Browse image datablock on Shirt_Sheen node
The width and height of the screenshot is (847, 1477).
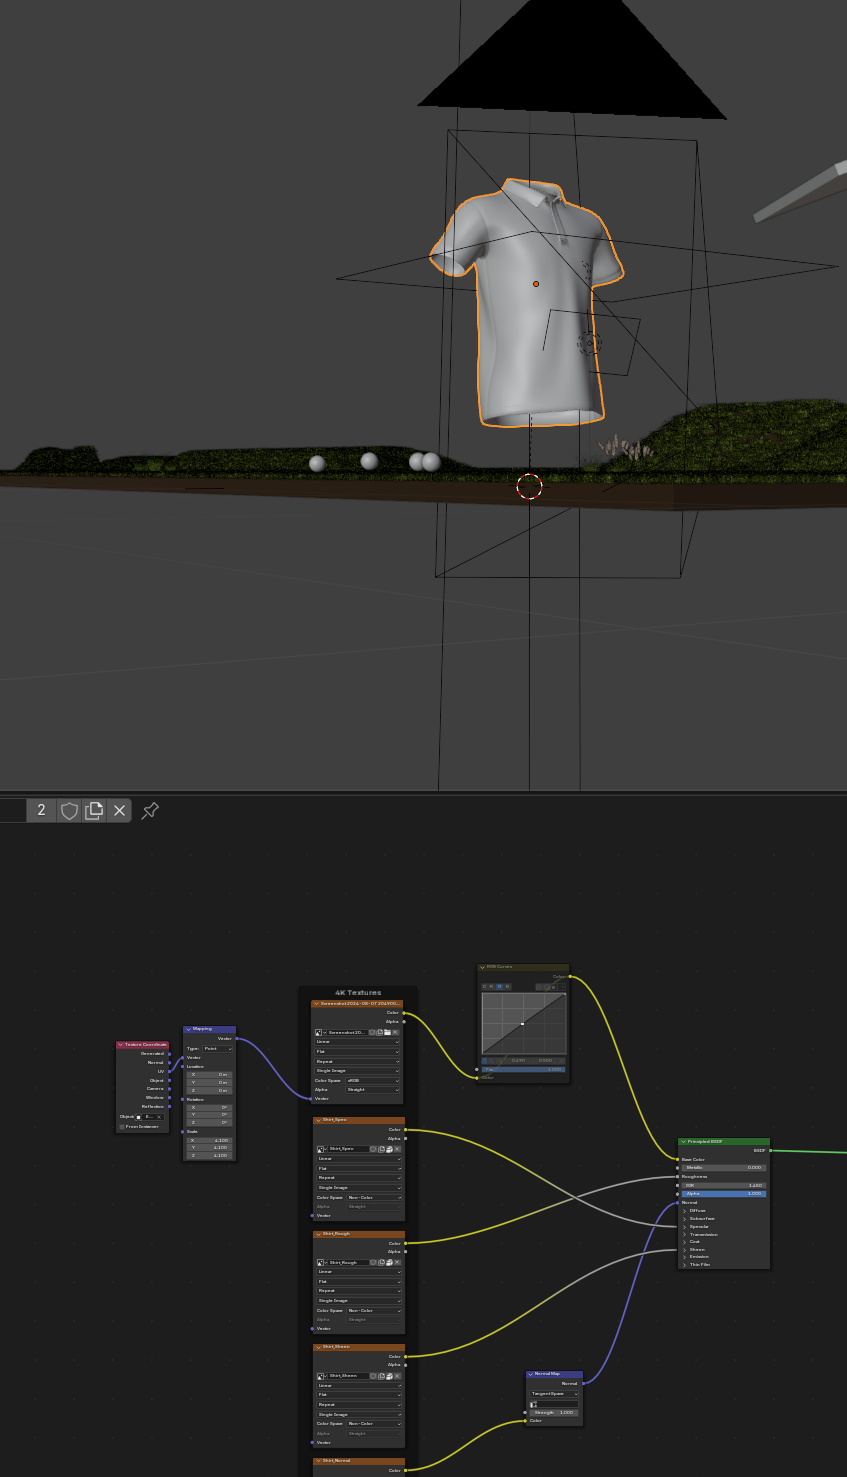pos(321,1376)
